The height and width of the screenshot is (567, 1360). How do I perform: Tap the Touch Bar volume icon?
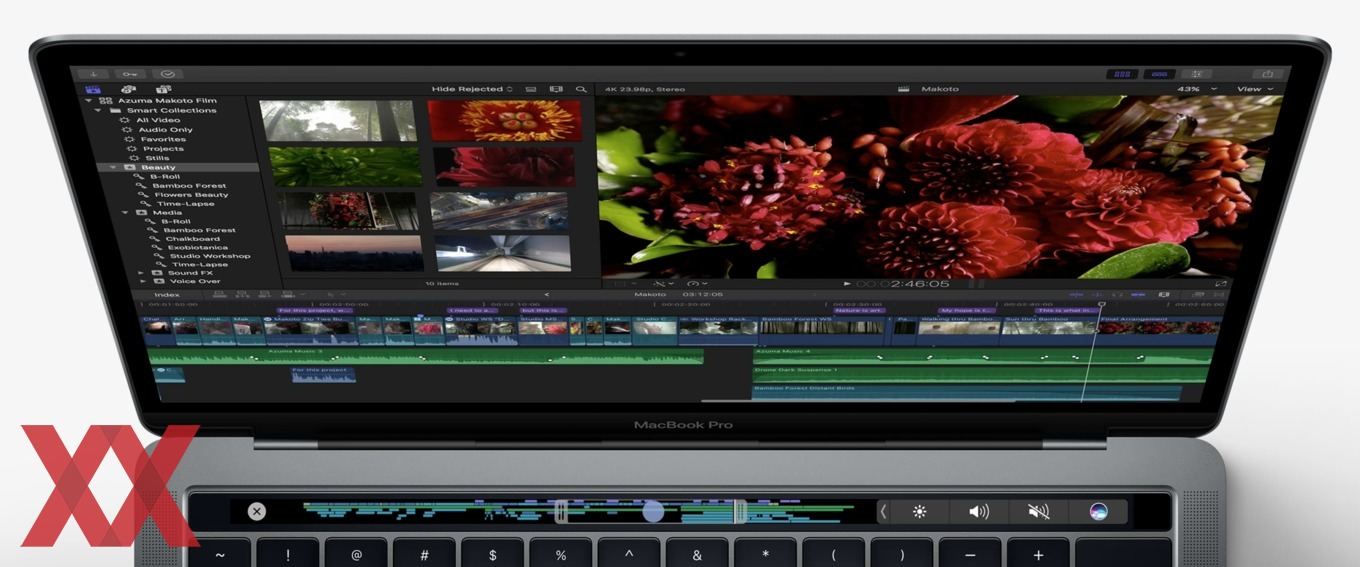point(979,511)
